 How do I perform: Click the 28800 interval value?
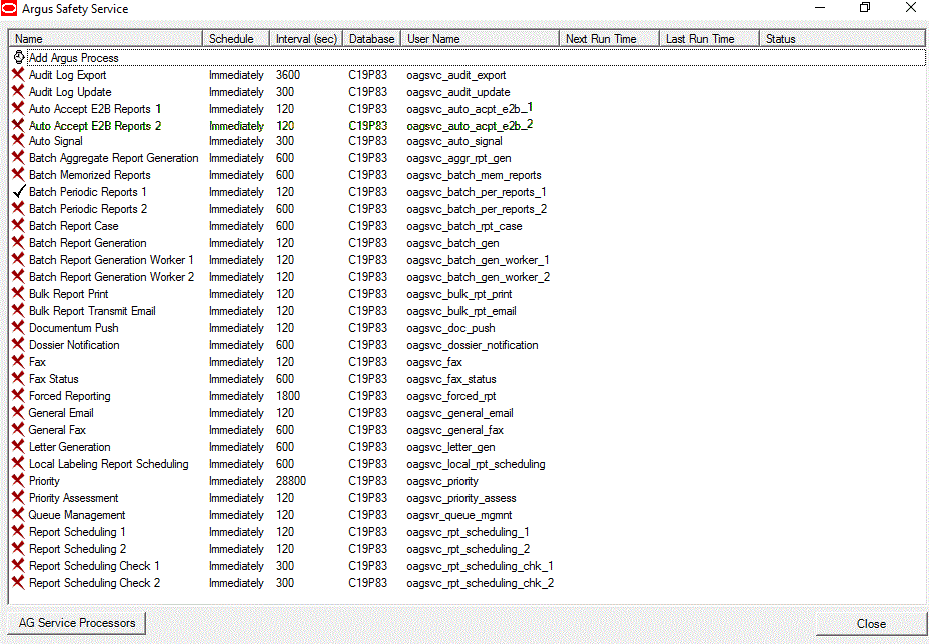[291, 481]
